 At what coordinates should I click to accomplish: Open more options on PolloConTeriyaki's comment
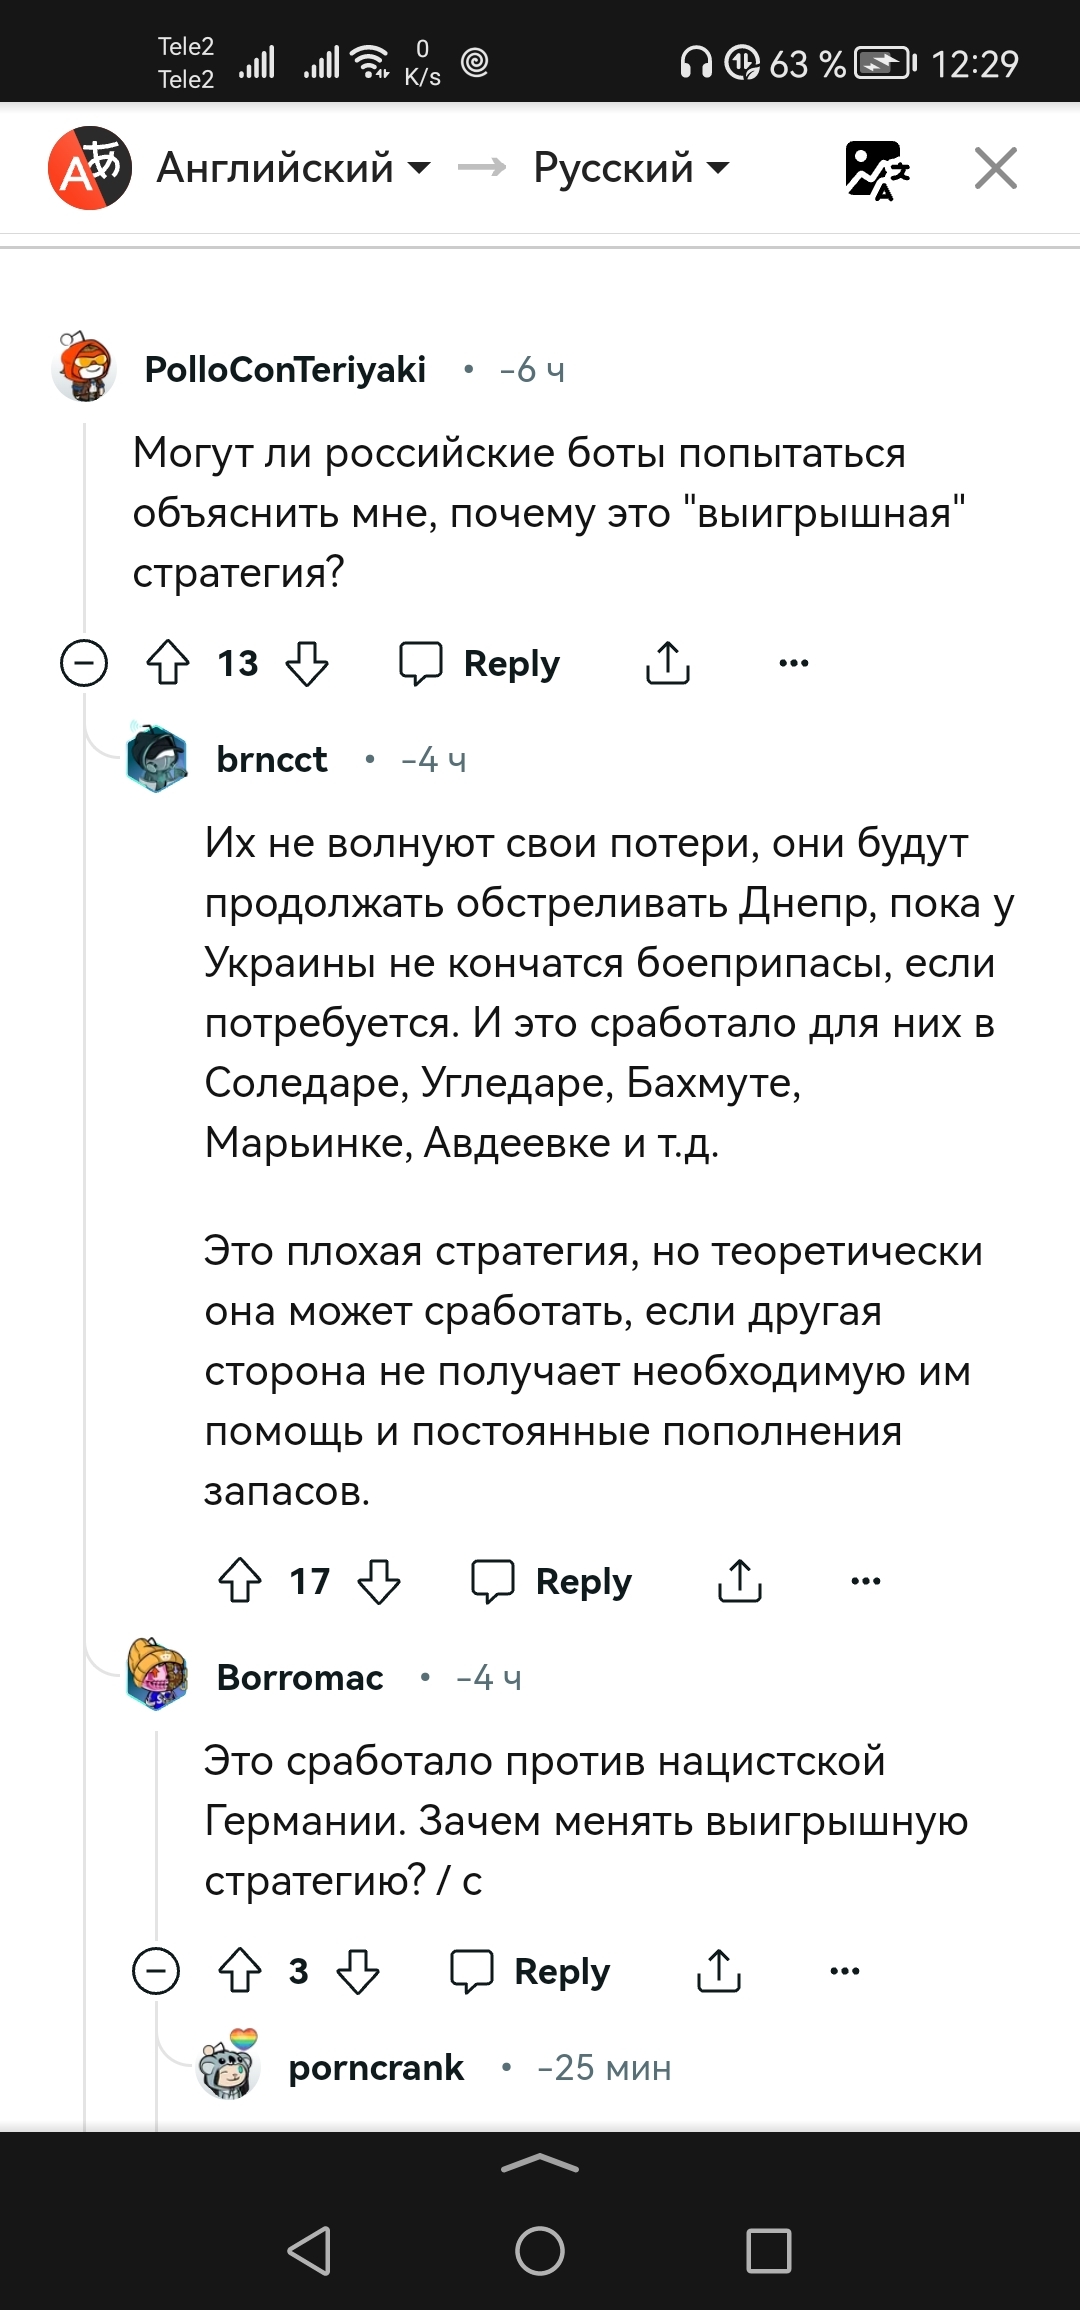tap(794, 663)
